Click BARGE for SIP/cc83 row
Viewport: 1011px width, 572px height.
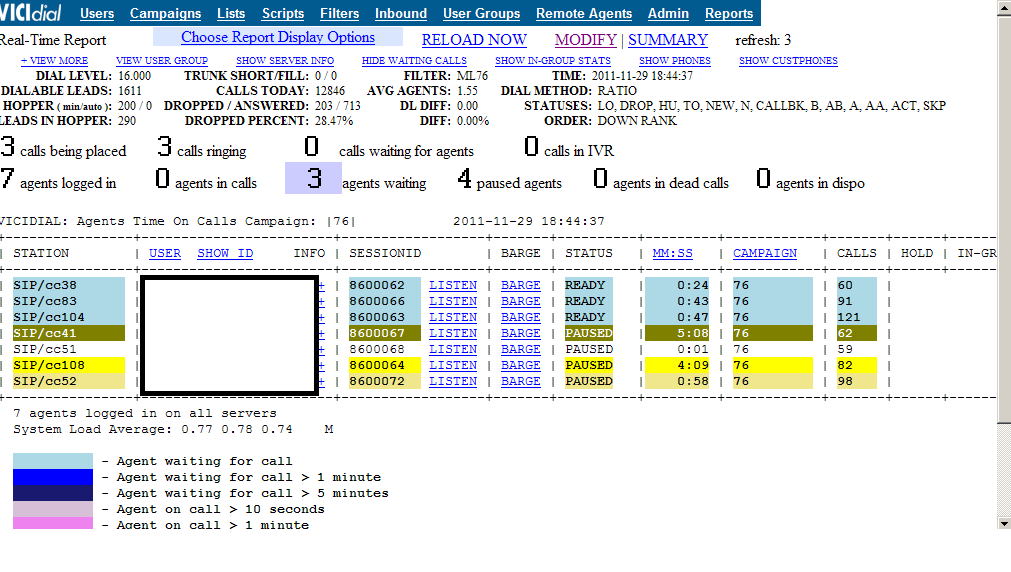click(x=521, y=301)
